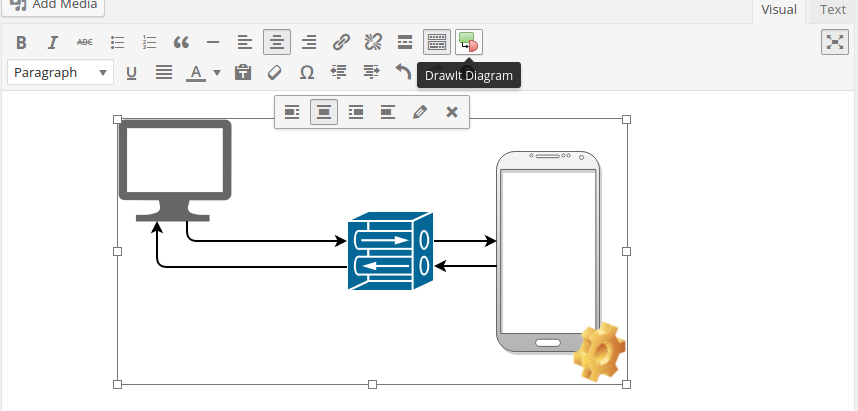The width and height of the screenshot is (858, 411).
Task: Open the Paragraph format dropdown
Action: point(61,72)
